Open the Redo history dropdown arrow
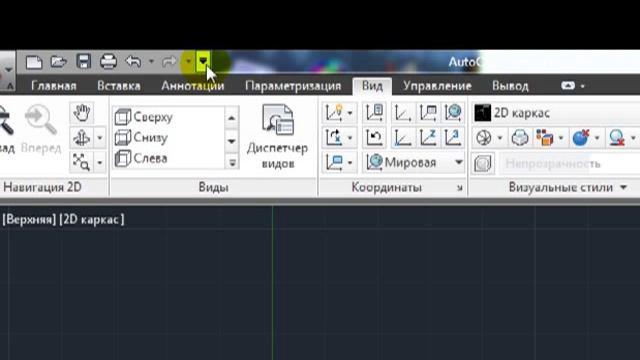This screenshot has height=360, width=640. pos(188,62)
